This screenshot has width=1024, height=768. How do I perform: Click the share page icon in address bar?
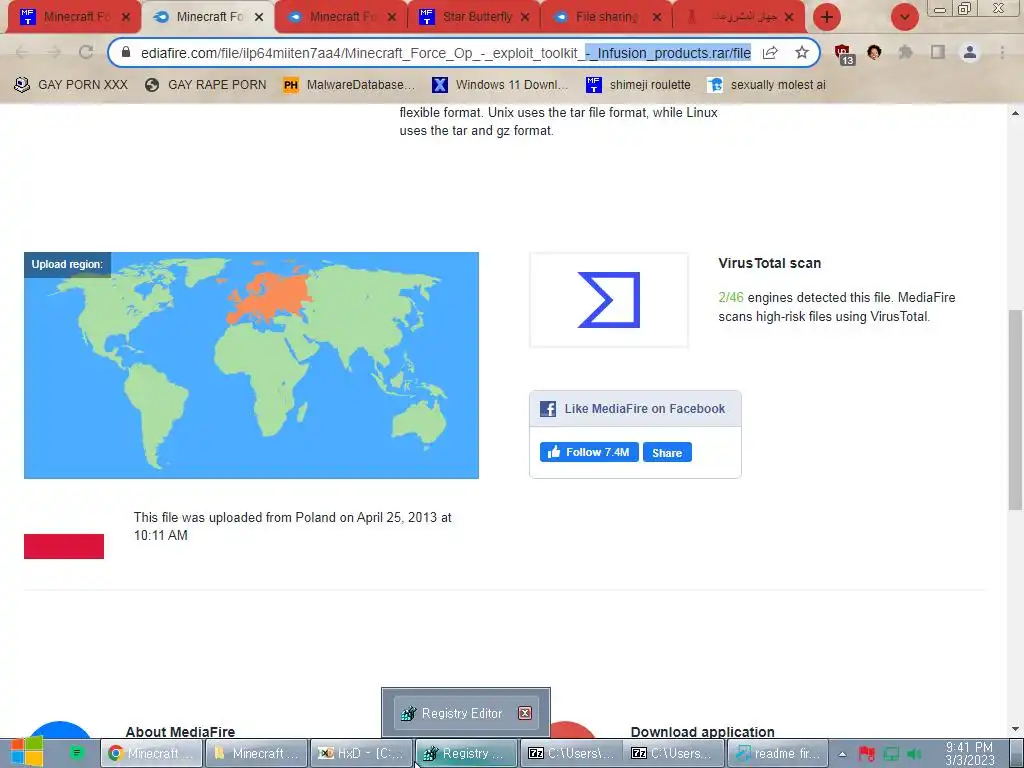click(770, 52)
